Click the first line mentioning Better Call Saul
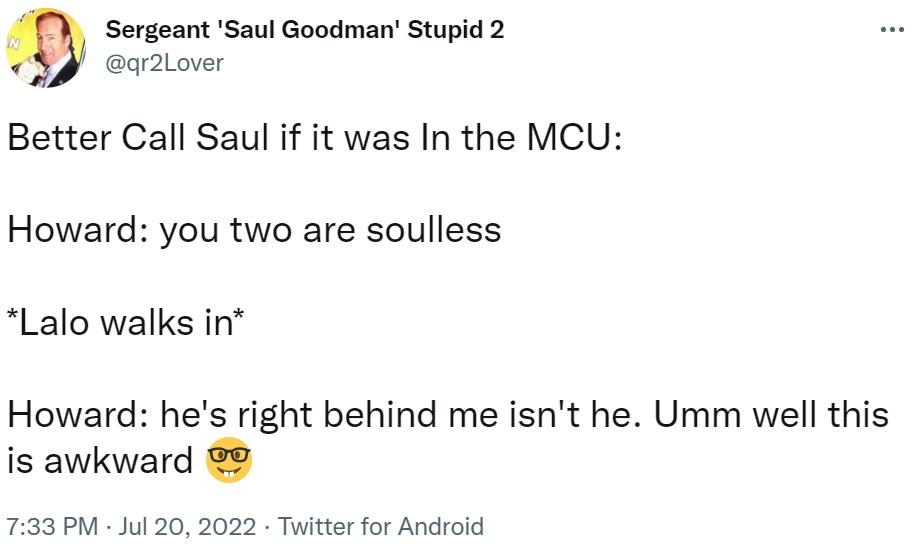Viewport: 917px width, 552px height. click(315, 137)
